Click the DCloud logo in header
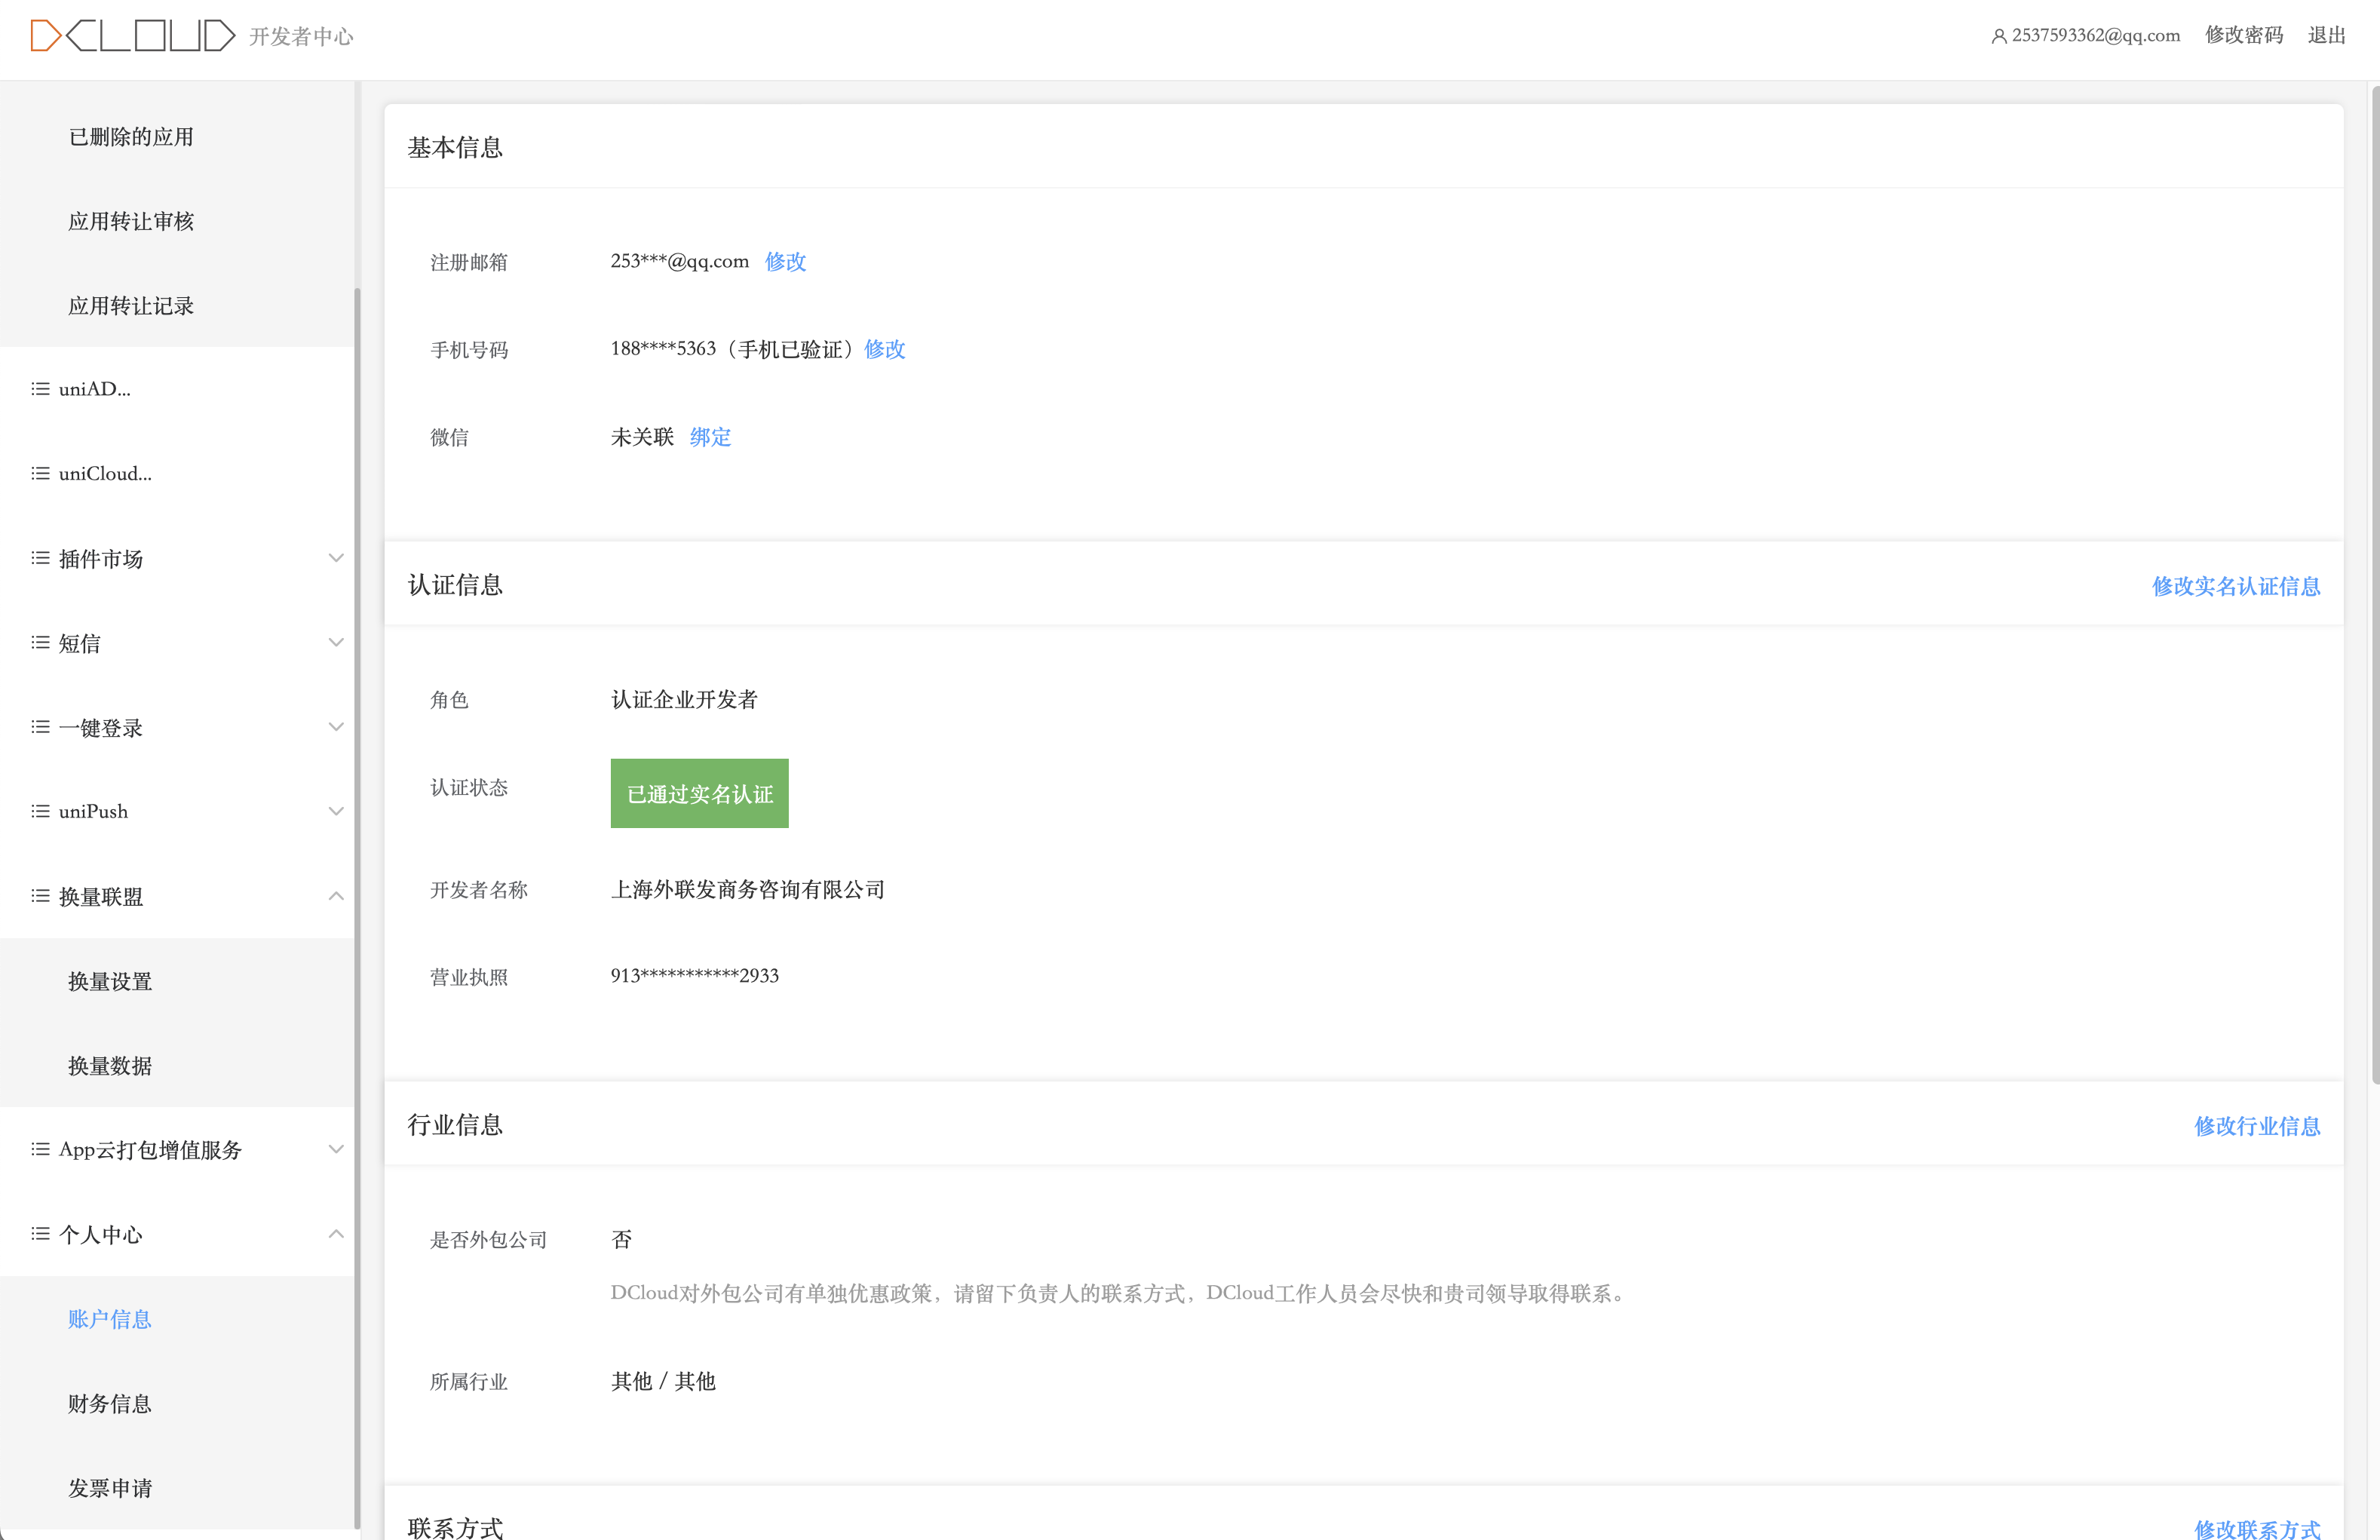This screenshot has width=2380, height=1540. coord(132,36)
